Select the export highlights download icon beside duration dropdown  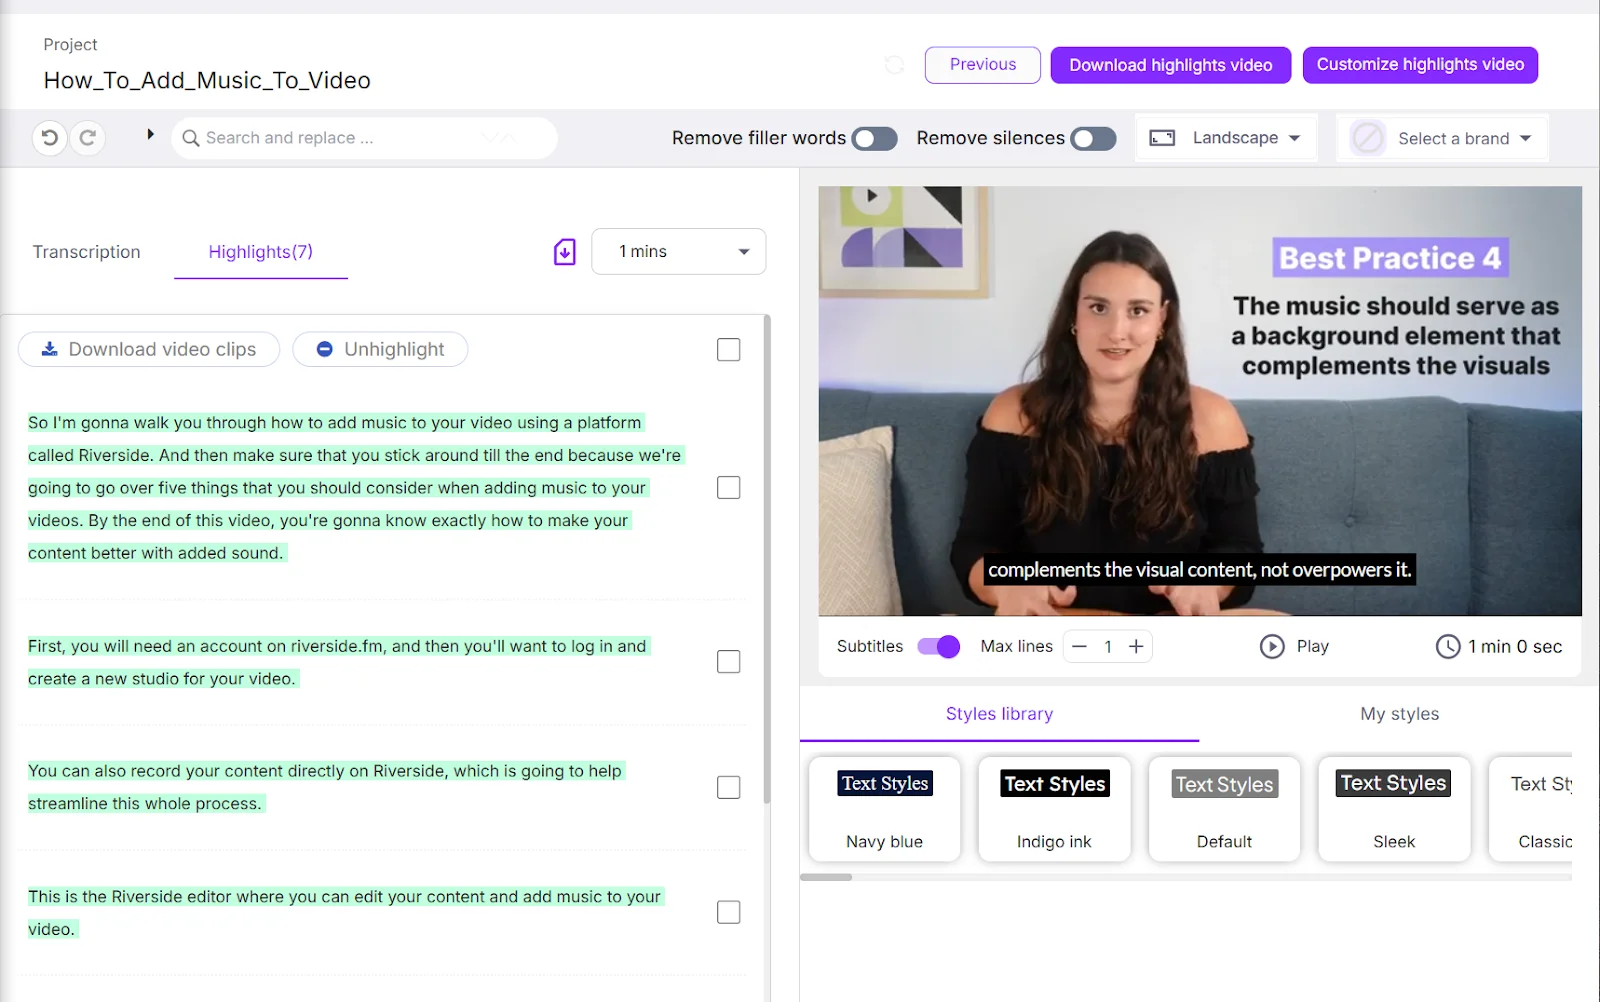pos(563,251)
